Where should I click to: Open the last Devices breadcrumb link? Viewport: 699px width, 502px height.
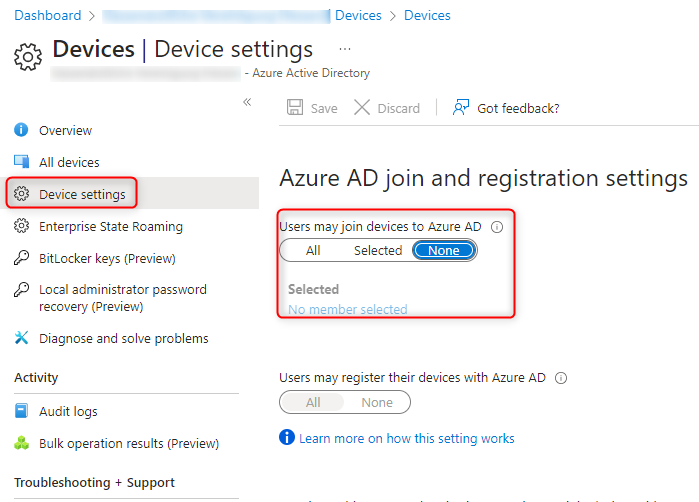coord(427,15)
